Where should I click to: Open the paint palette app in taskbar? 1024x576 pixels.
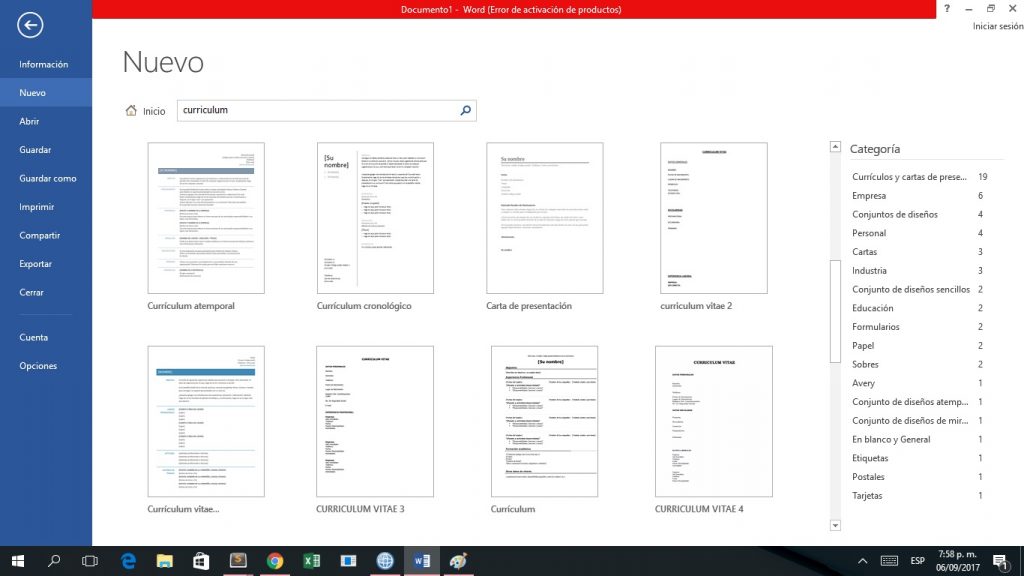pos(458,561)
